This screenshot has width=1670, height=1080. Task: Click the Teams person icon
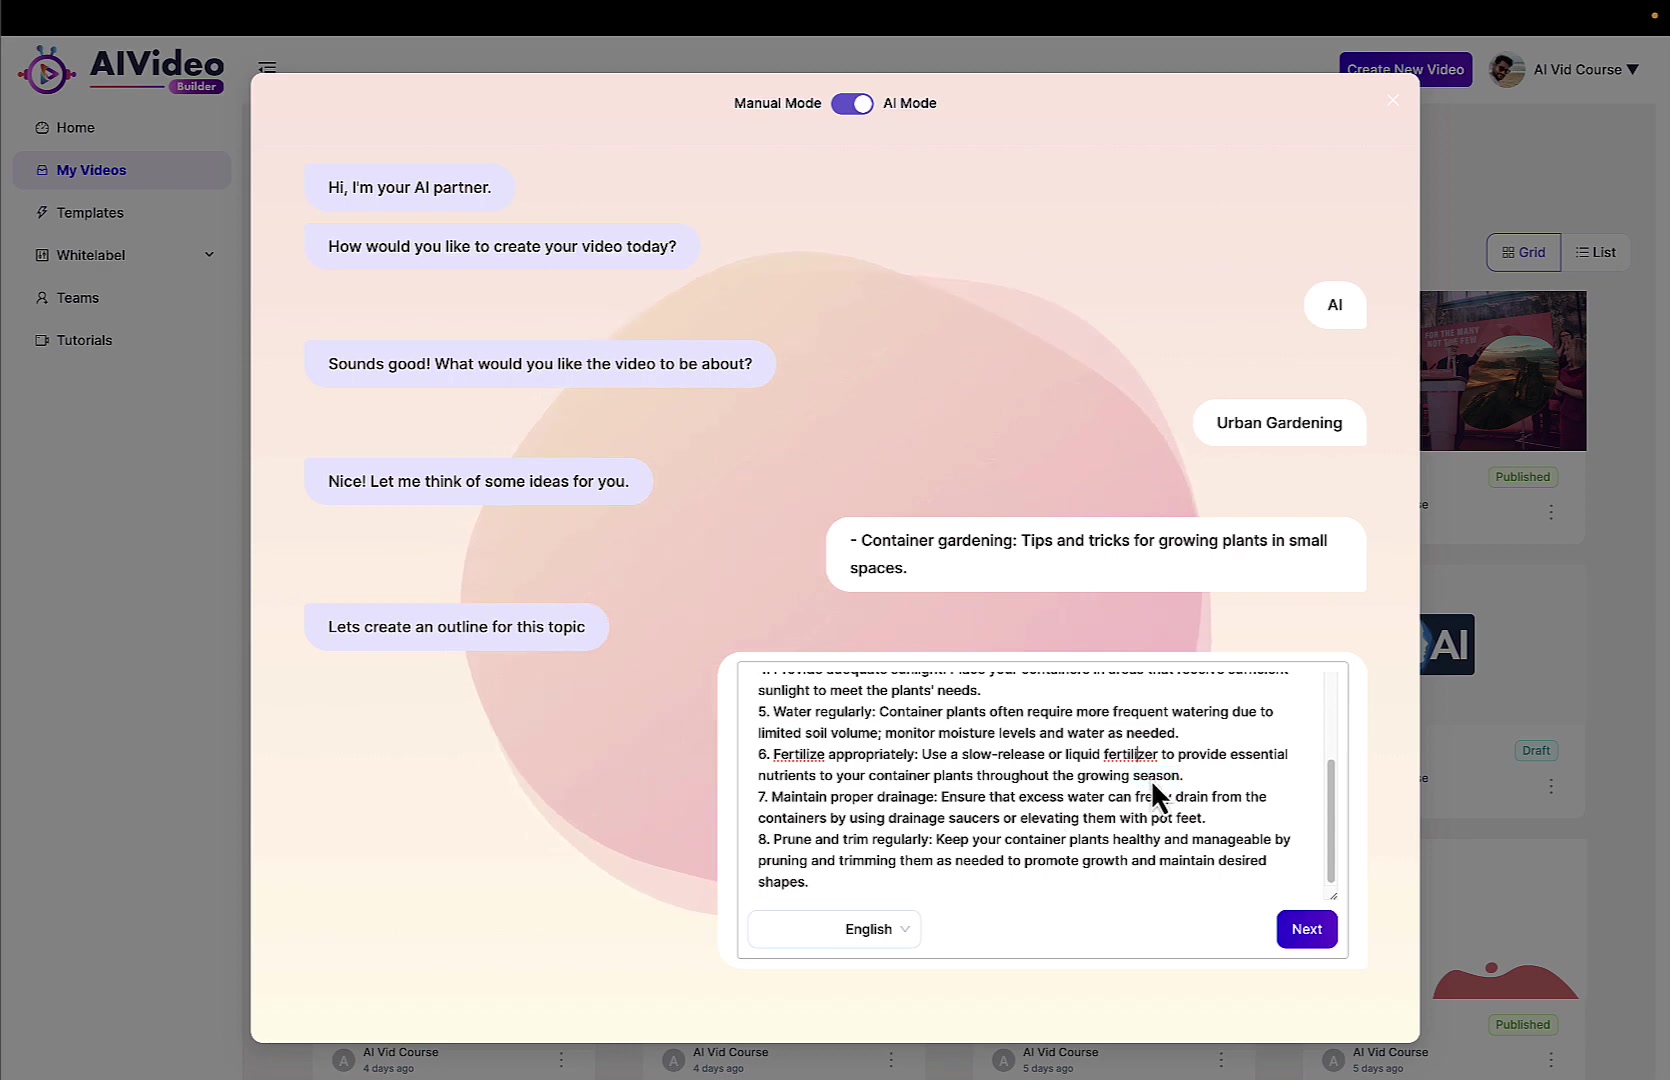point(42,298)
